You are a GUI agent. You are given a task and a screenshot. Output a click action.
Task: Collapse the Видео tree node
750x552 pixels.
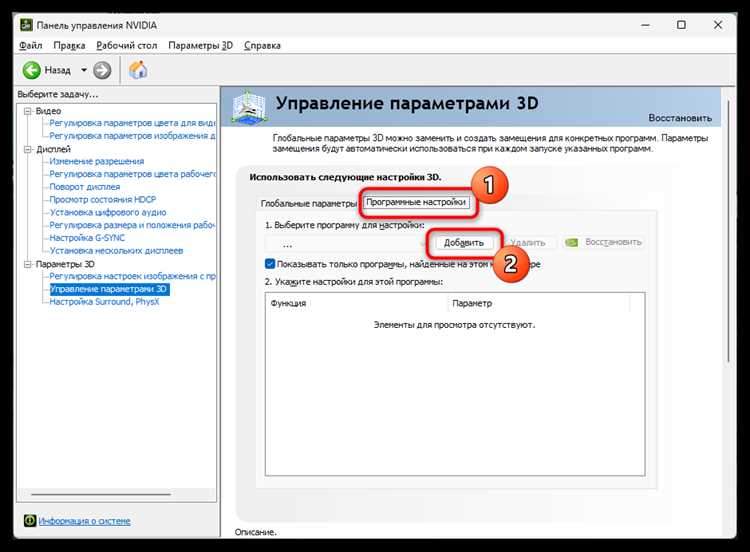click(27, 111)
